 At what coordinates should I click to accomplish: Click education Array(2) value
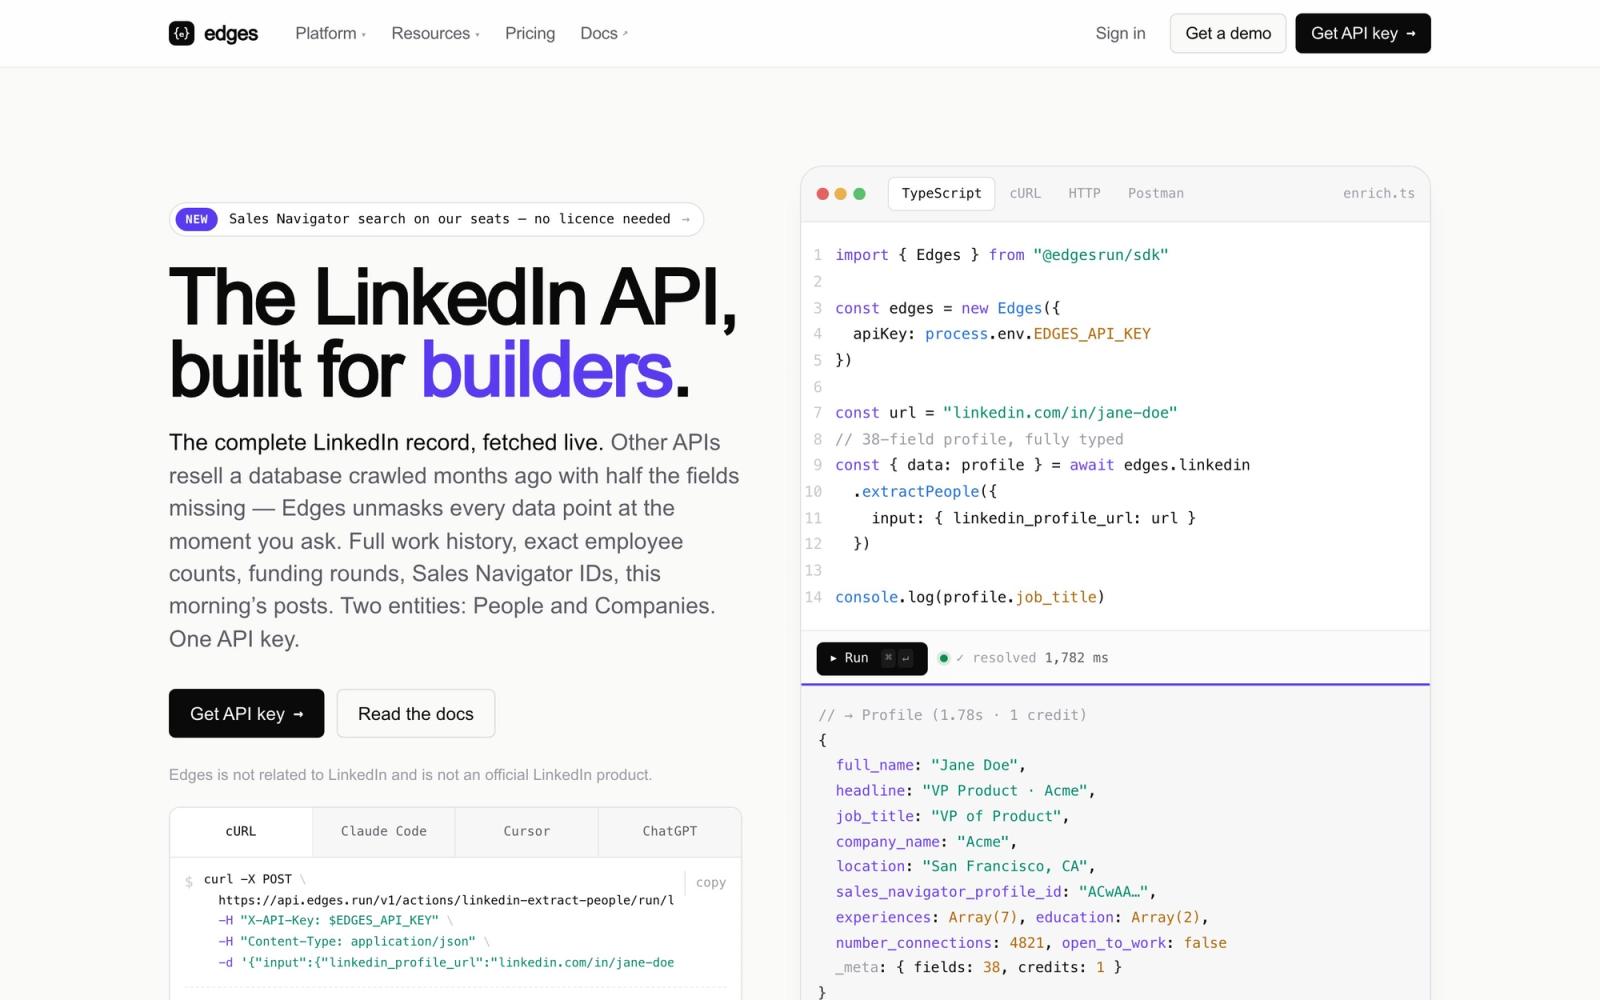coord(1165,917)
